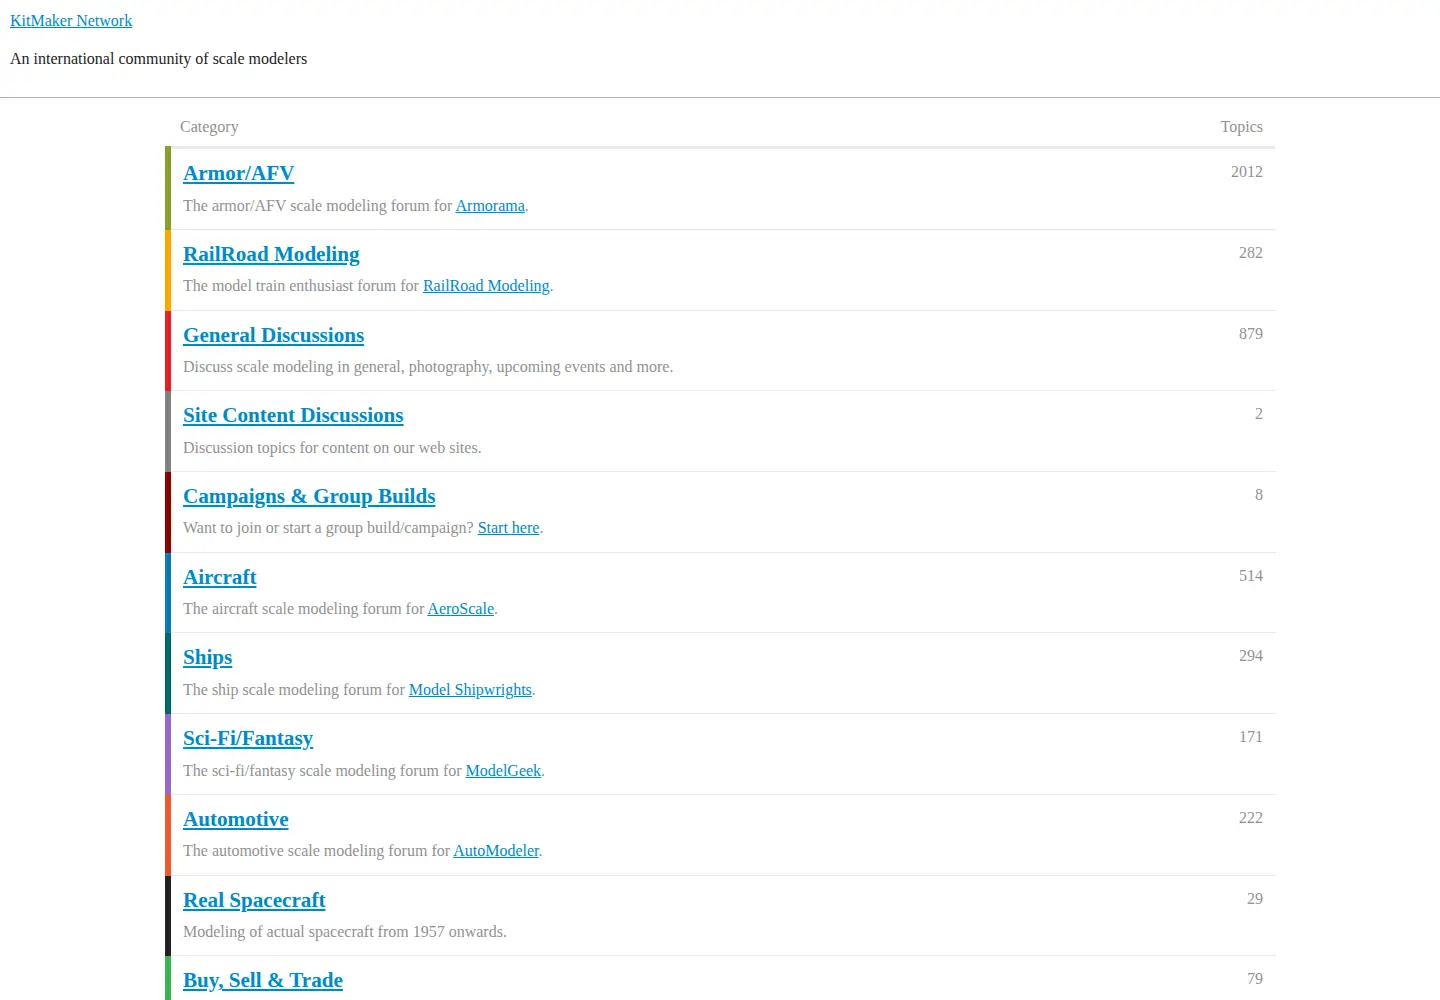This screenshot has height=1000, width=1440.
Task: Click the tagline "An international community of scale modelers"
Action: tap(158, 59)
